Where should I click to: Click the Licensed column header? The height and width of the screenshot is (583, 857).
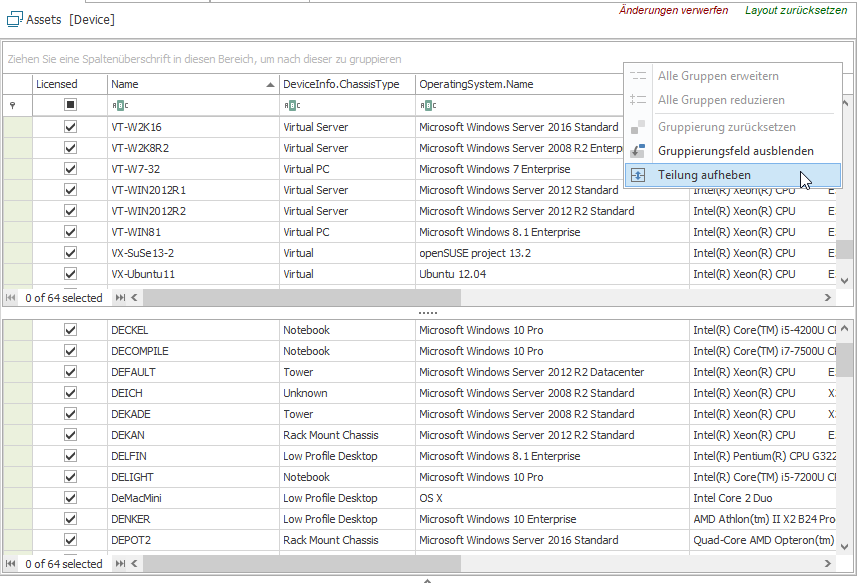pos(70,84)
